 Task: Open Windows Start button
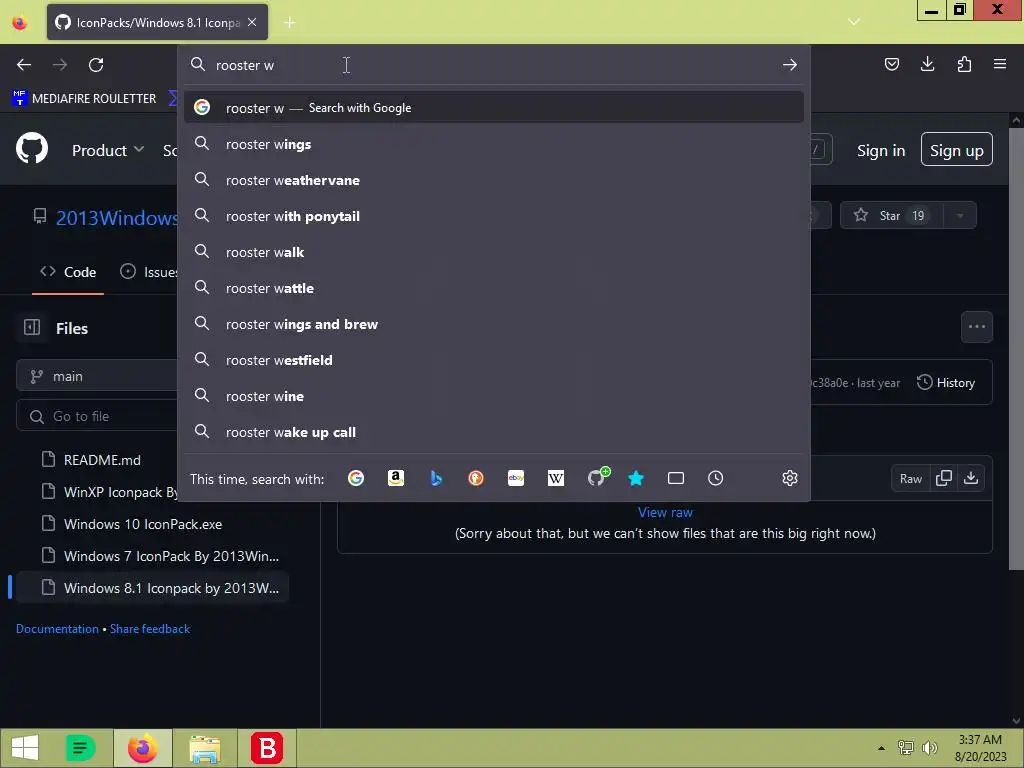(25, 748)
